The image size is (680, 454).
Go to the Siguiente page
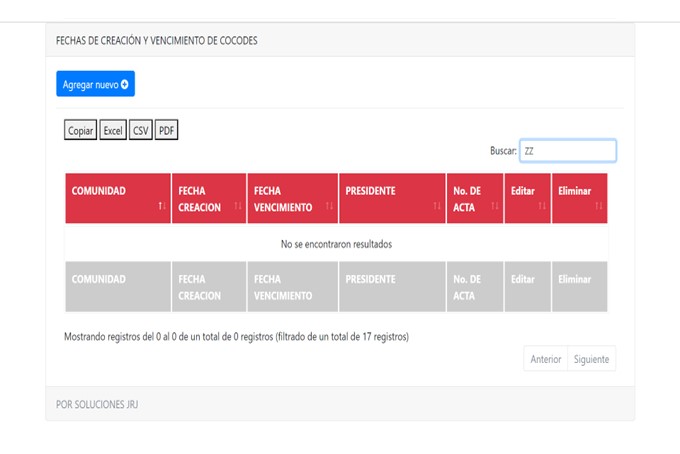coord(591,360)
